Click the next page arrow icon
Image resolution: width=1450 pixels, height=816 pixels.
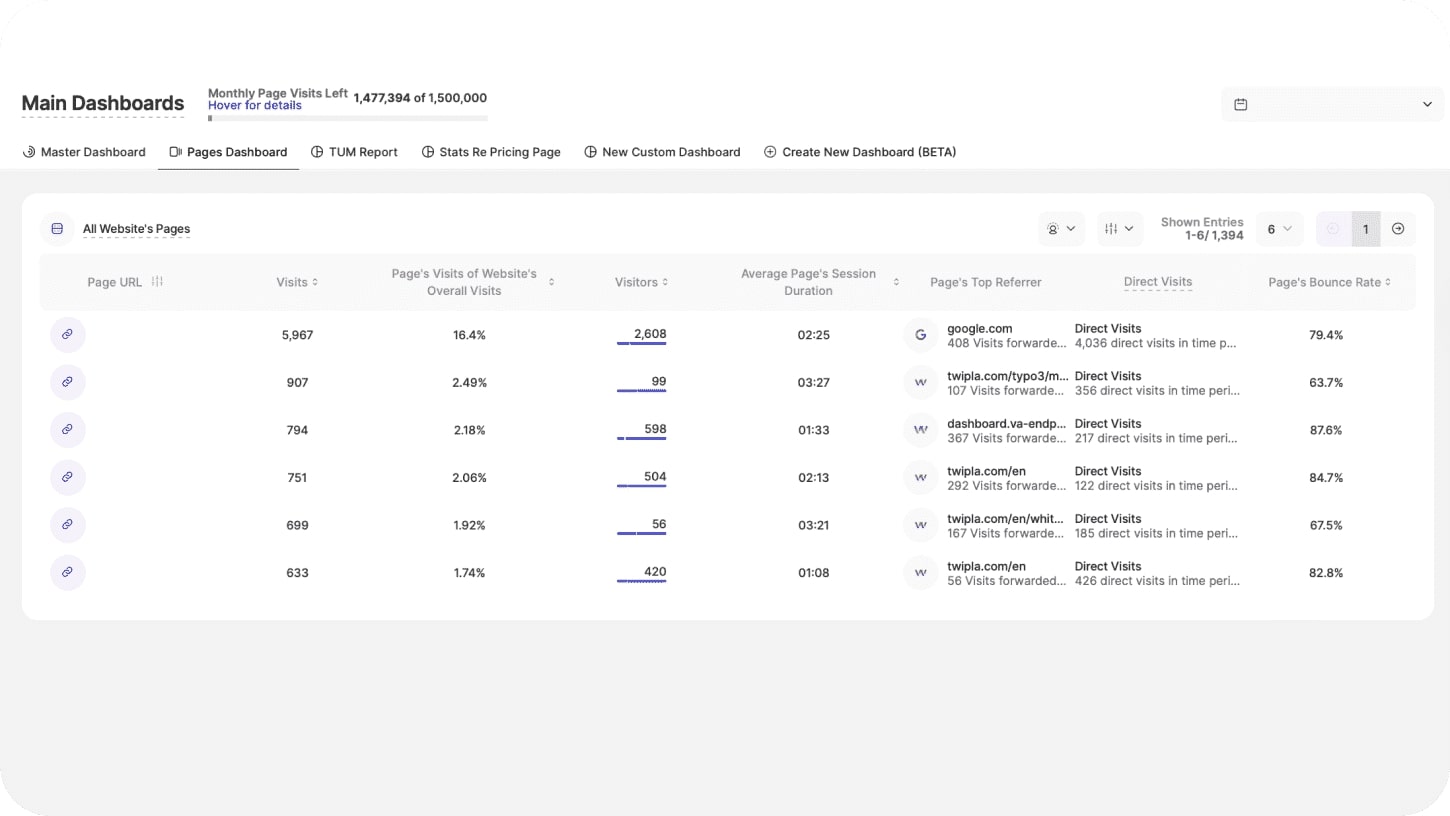(1398, 229)
